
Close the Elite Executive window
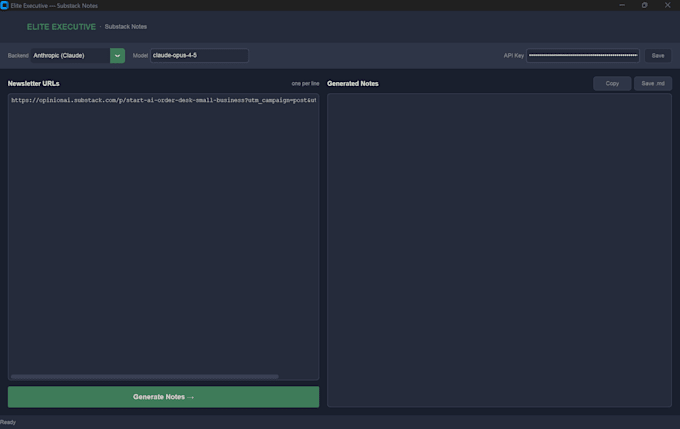point(667,5)
